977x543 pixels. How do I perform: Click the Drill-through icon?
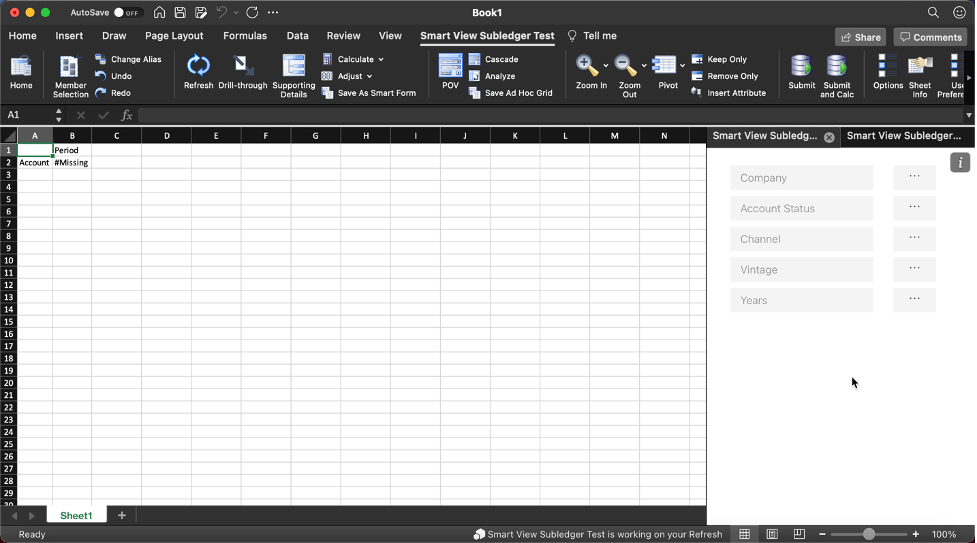coord(242,67)
